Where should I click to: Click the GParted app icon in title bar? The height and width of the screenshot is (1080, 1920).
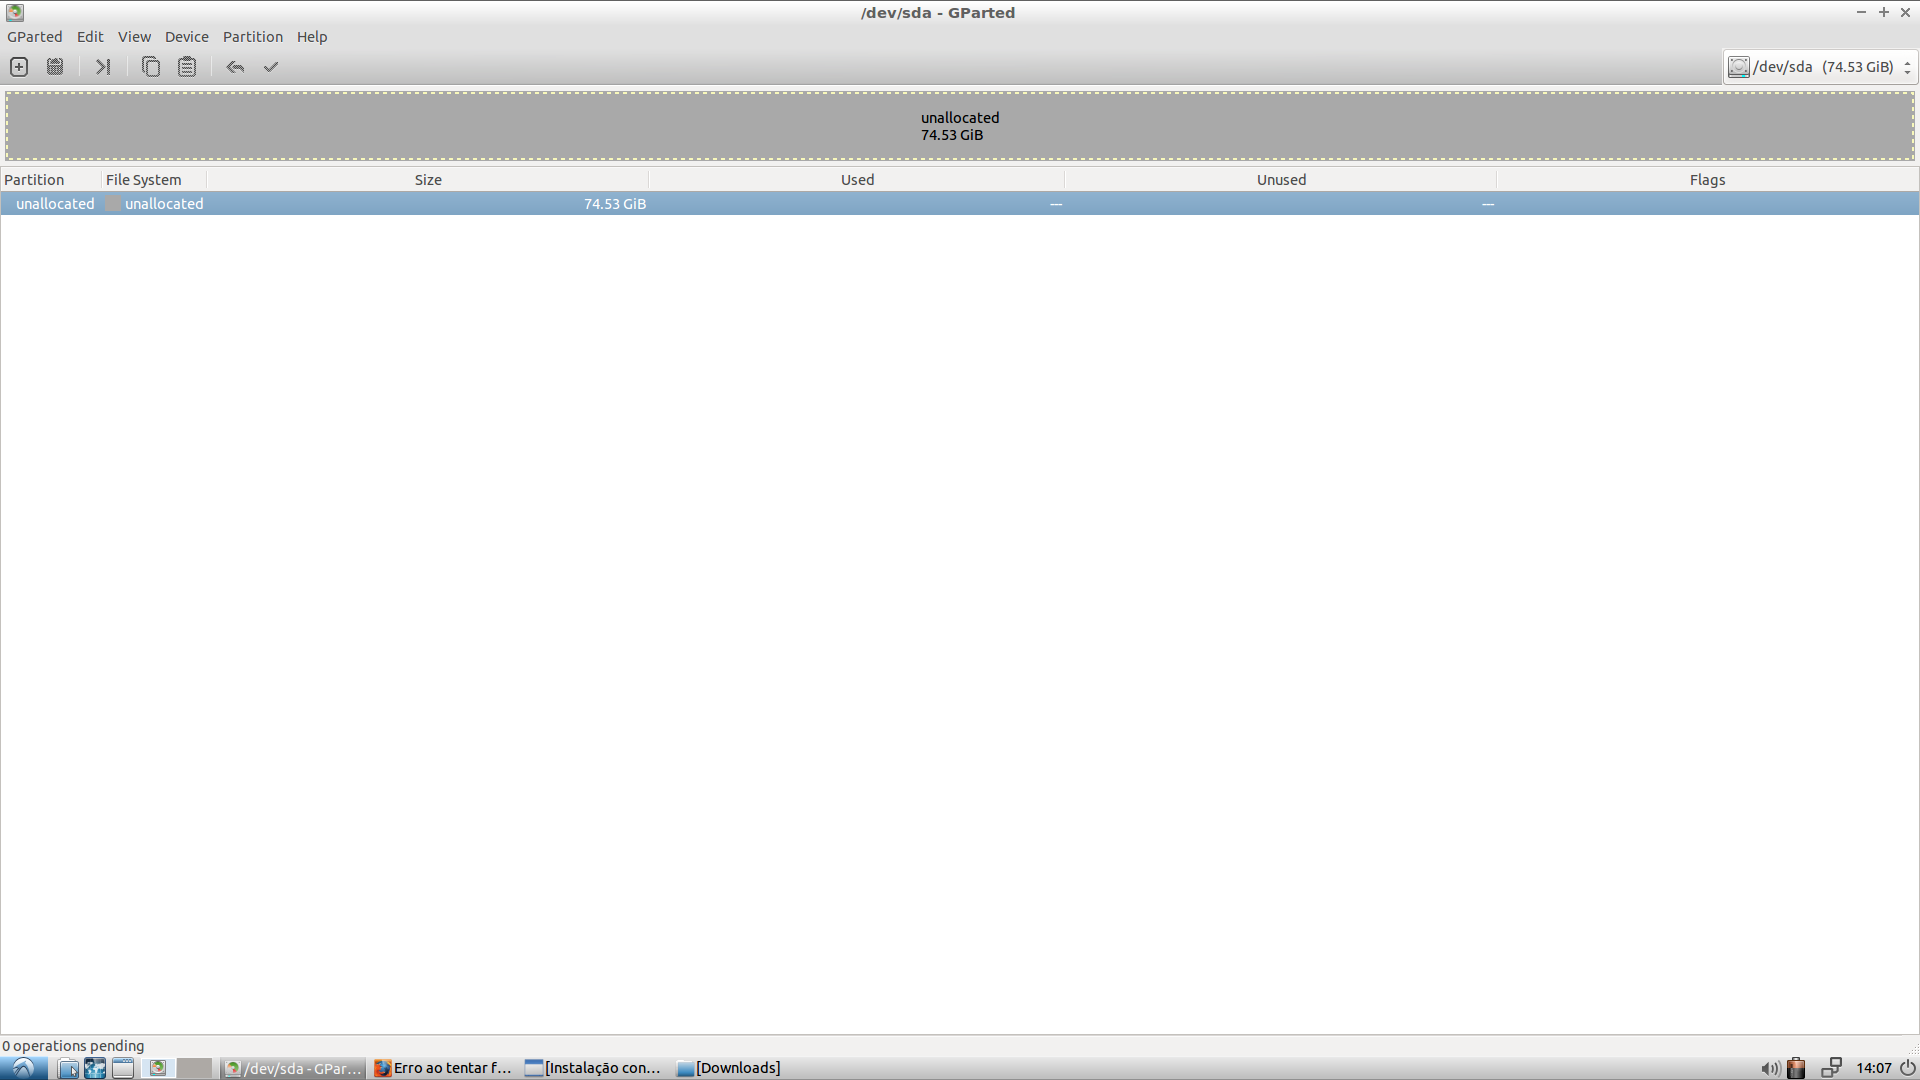coord(15,12)
